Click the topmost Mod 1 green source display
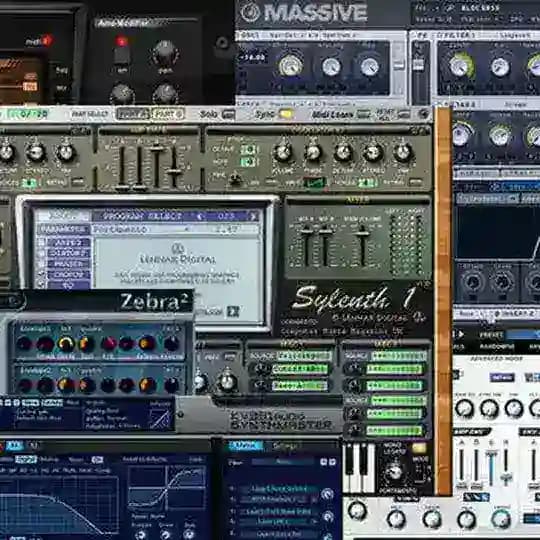 [304, 356]
